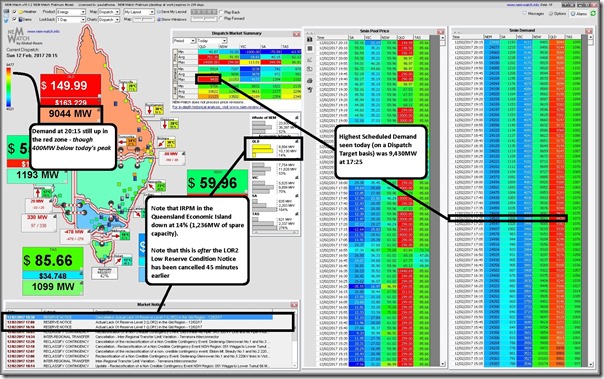The image size is (604, 379).
Task: Toggle the Demo checkbox
Action: 15,19
